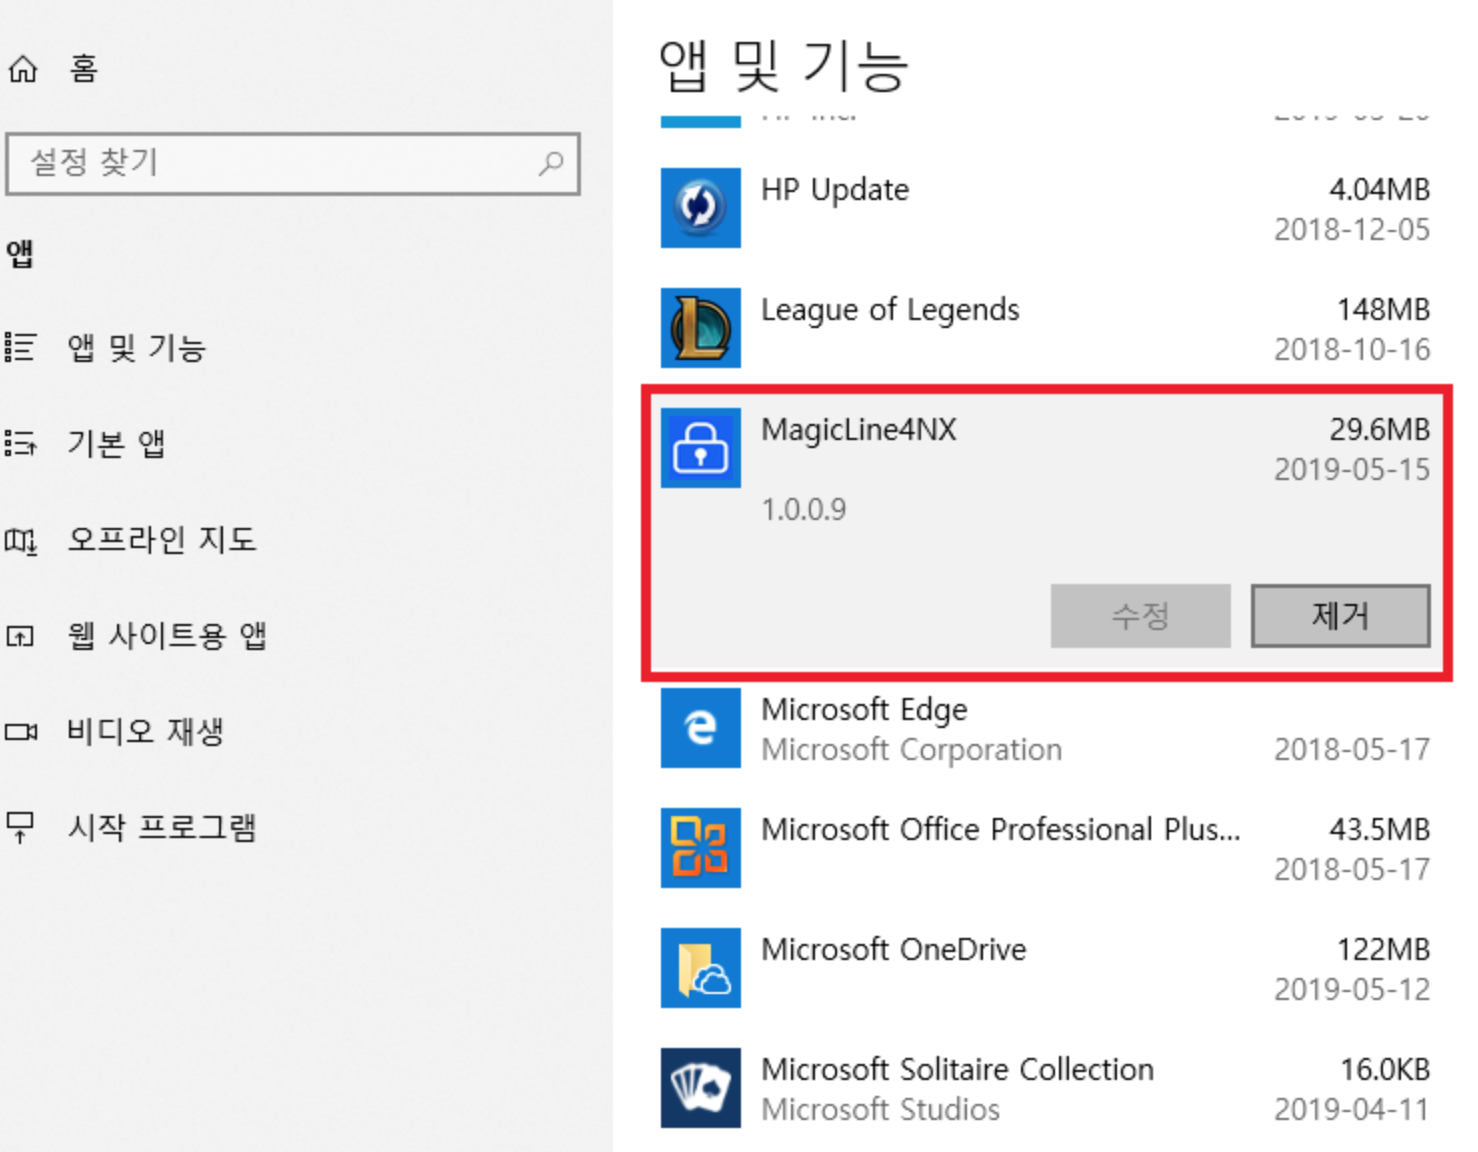Viewport: 1478px width, 1152px height.
Task: Click the Microsoft Studios publisher text
Action: coord(880,1110)
